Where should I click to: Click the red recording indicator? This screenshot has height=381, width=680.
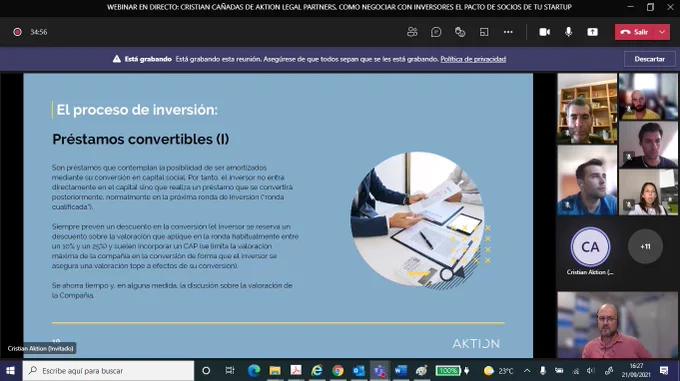[x=17, y=32]
